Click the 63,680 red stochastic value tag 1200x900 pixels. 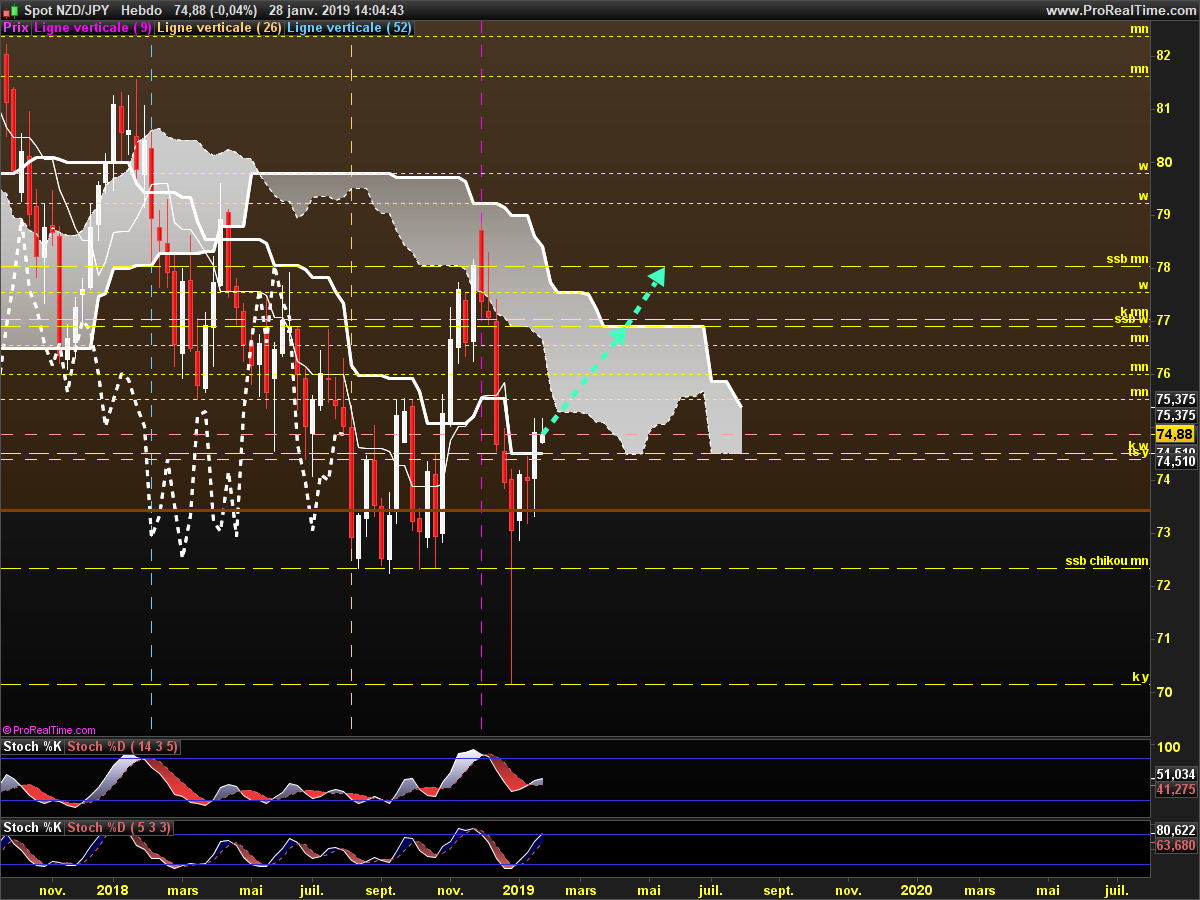pos(1175,845)
